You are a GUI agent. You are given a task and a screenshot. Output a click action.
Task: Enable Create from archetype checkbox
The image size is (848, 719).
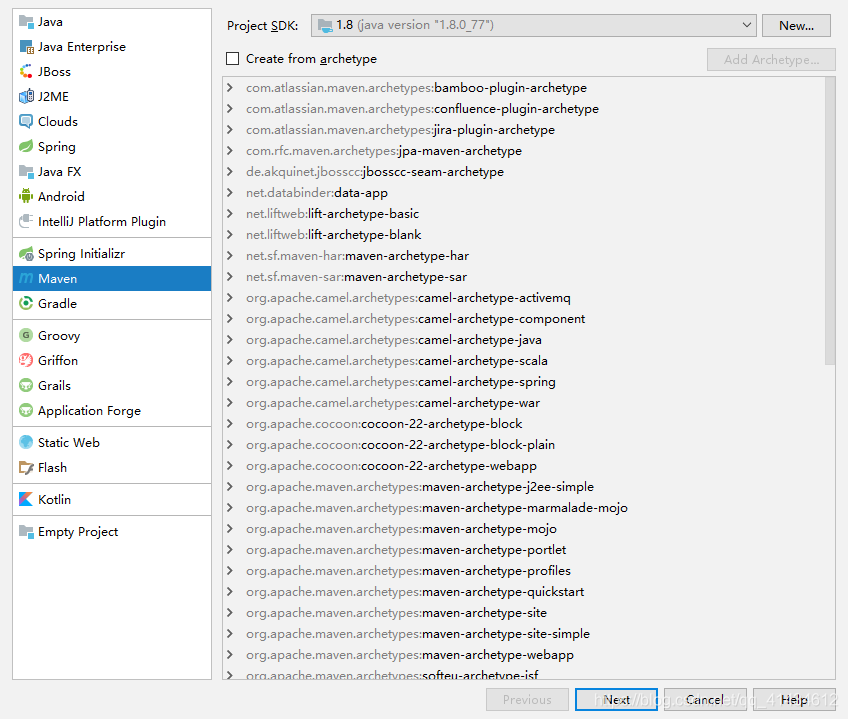click(233, 58)
